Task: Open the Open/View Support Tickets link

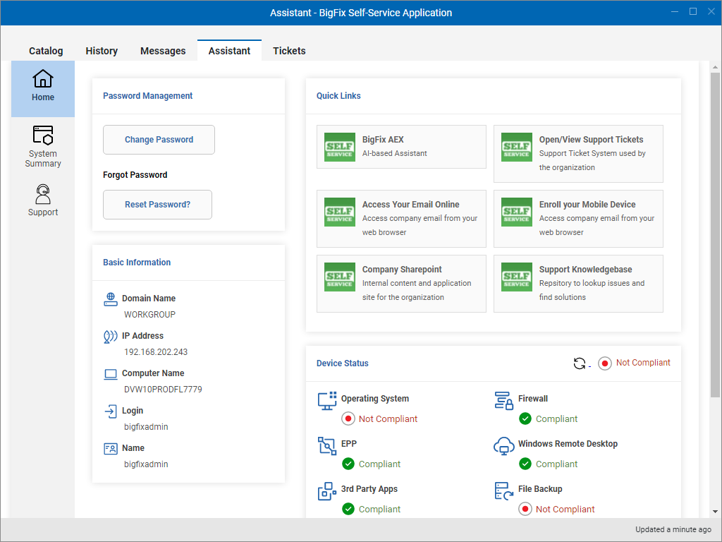Action: 578,154
